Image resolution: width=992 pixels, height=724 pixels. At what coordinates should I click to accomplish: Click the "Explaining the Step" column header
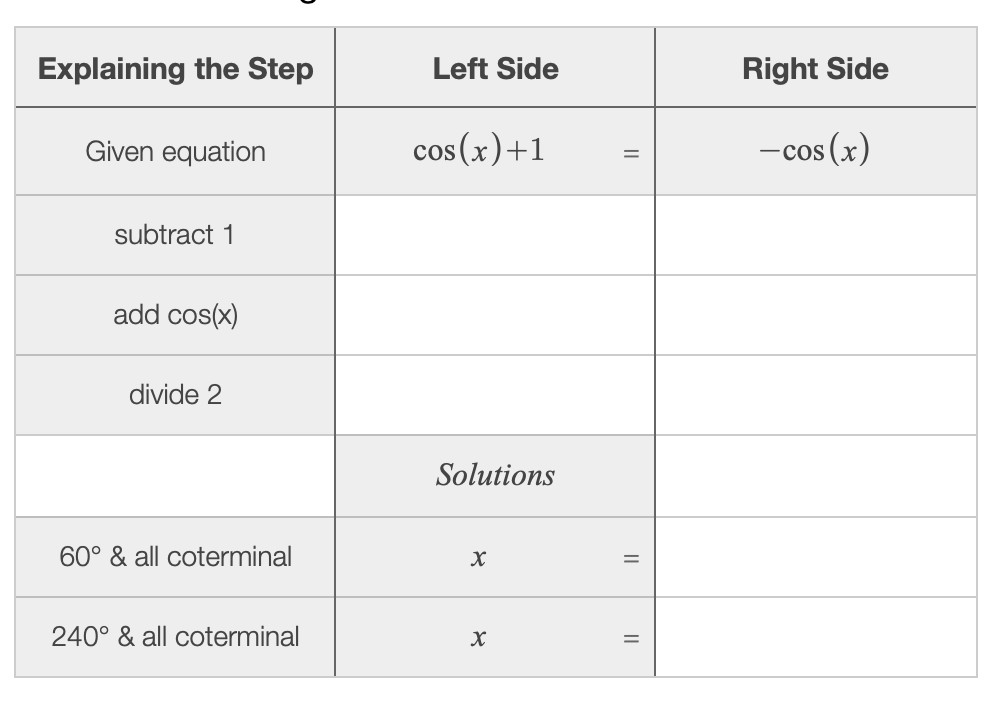[175, 69]
